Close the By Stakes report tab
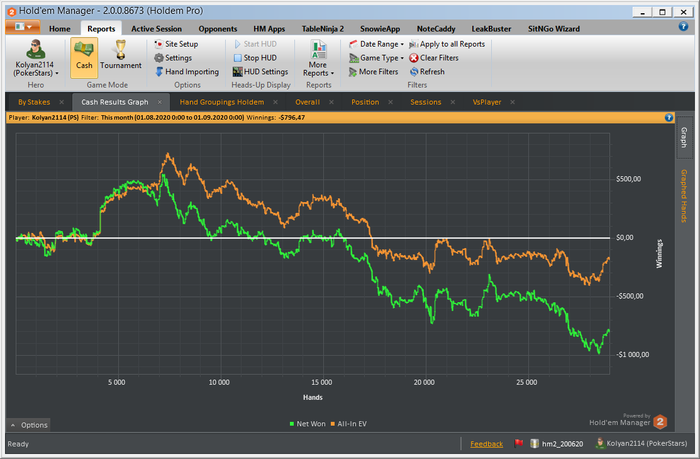 point(62,102)
